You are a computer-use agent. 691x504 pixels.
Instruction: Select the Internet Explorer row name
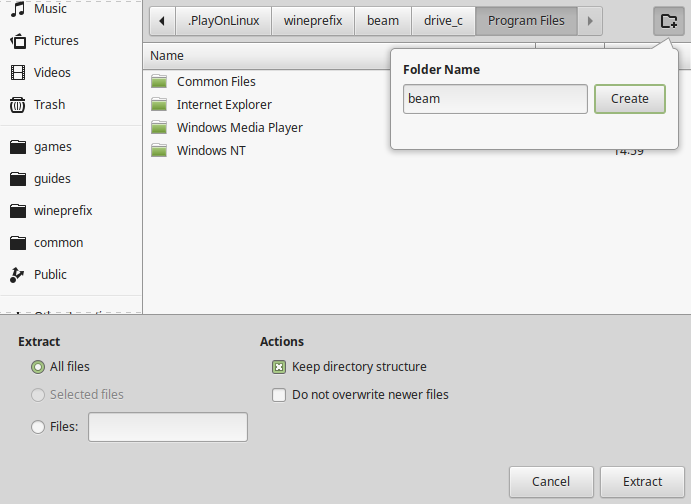[x=224, y=104]
